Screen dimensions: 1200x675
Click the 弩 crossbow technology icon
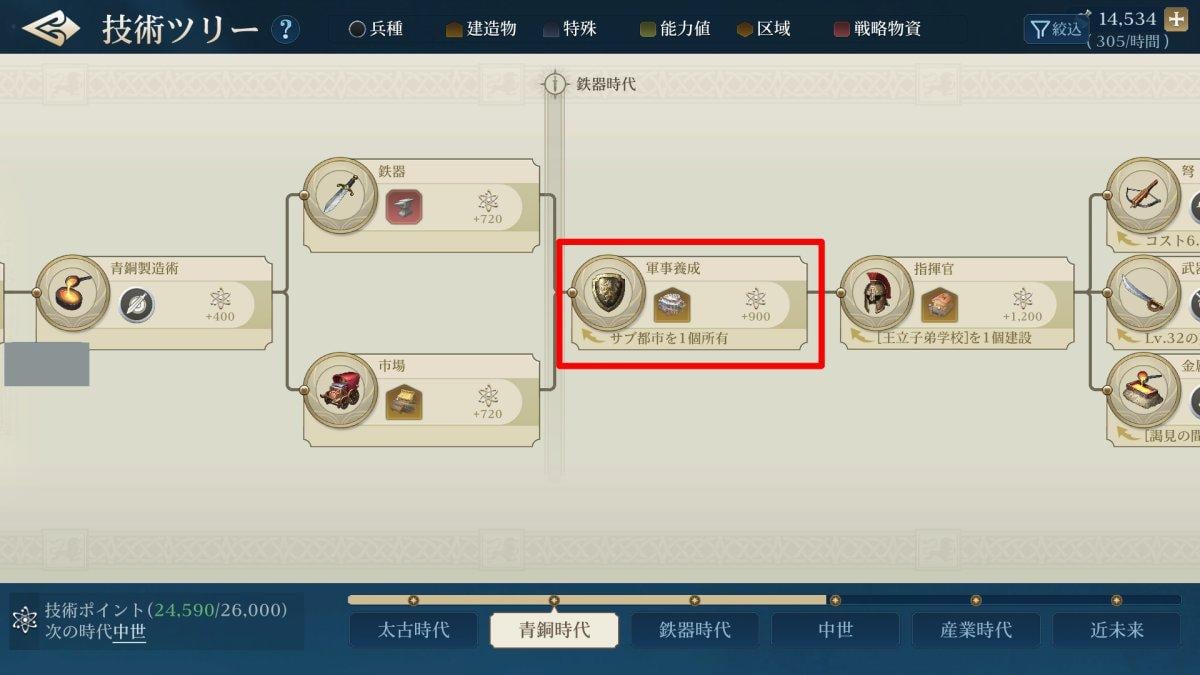(x=1143, y=194)
